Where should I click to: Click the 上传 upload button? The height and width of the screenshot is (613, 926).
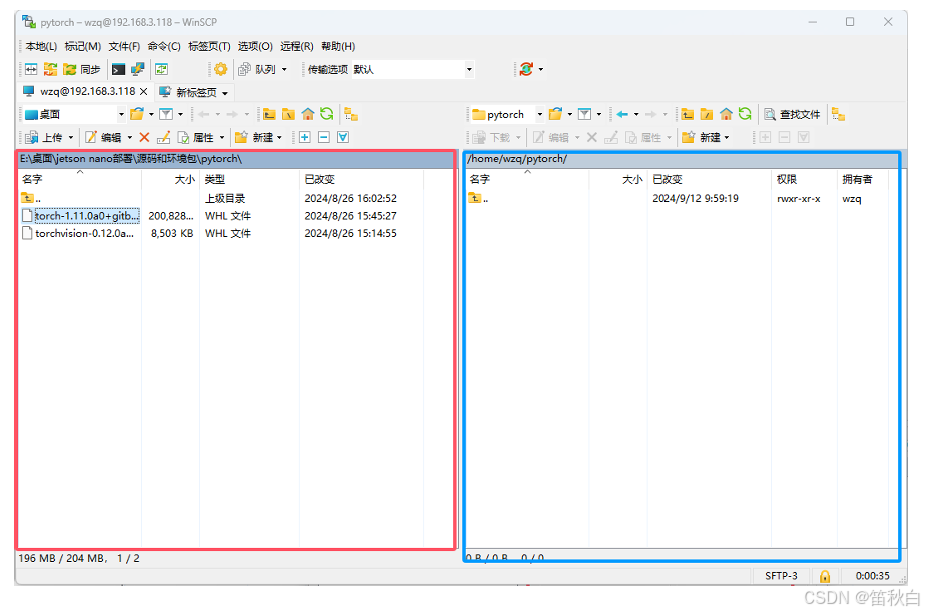tap(44, 138)
